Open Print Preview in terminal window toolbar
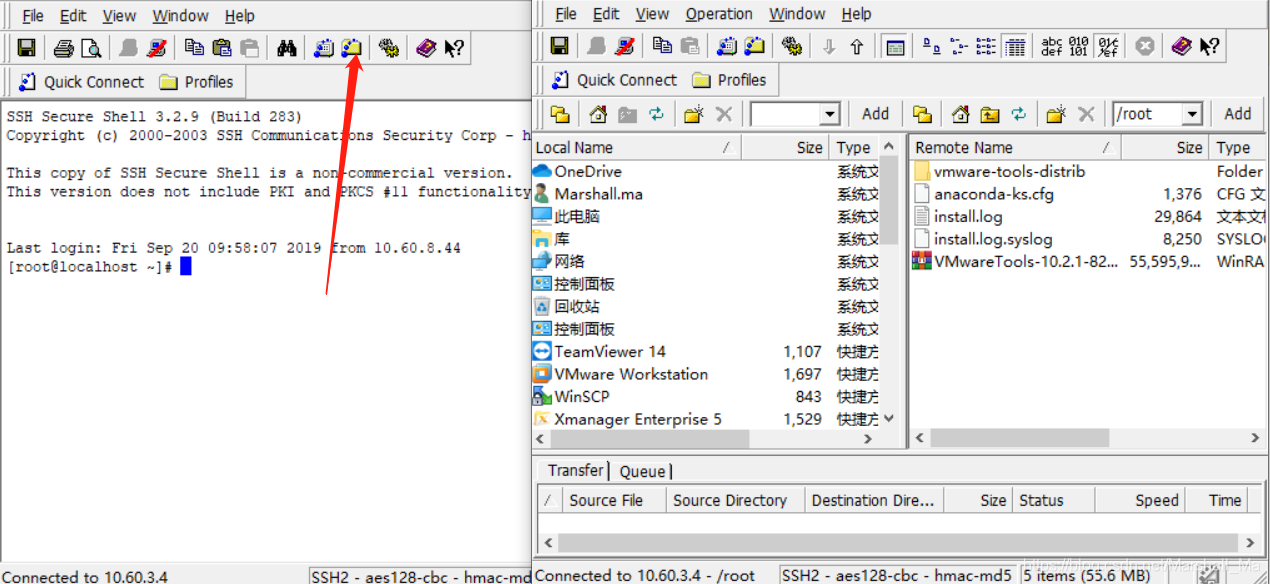The image size is (1270, 584). point(91,47)
